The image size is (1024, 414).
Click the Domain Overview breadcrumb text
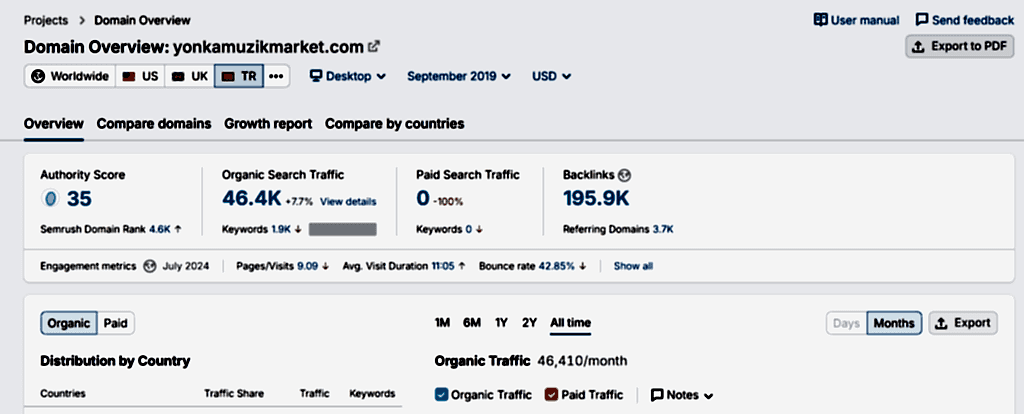[142, 20]
